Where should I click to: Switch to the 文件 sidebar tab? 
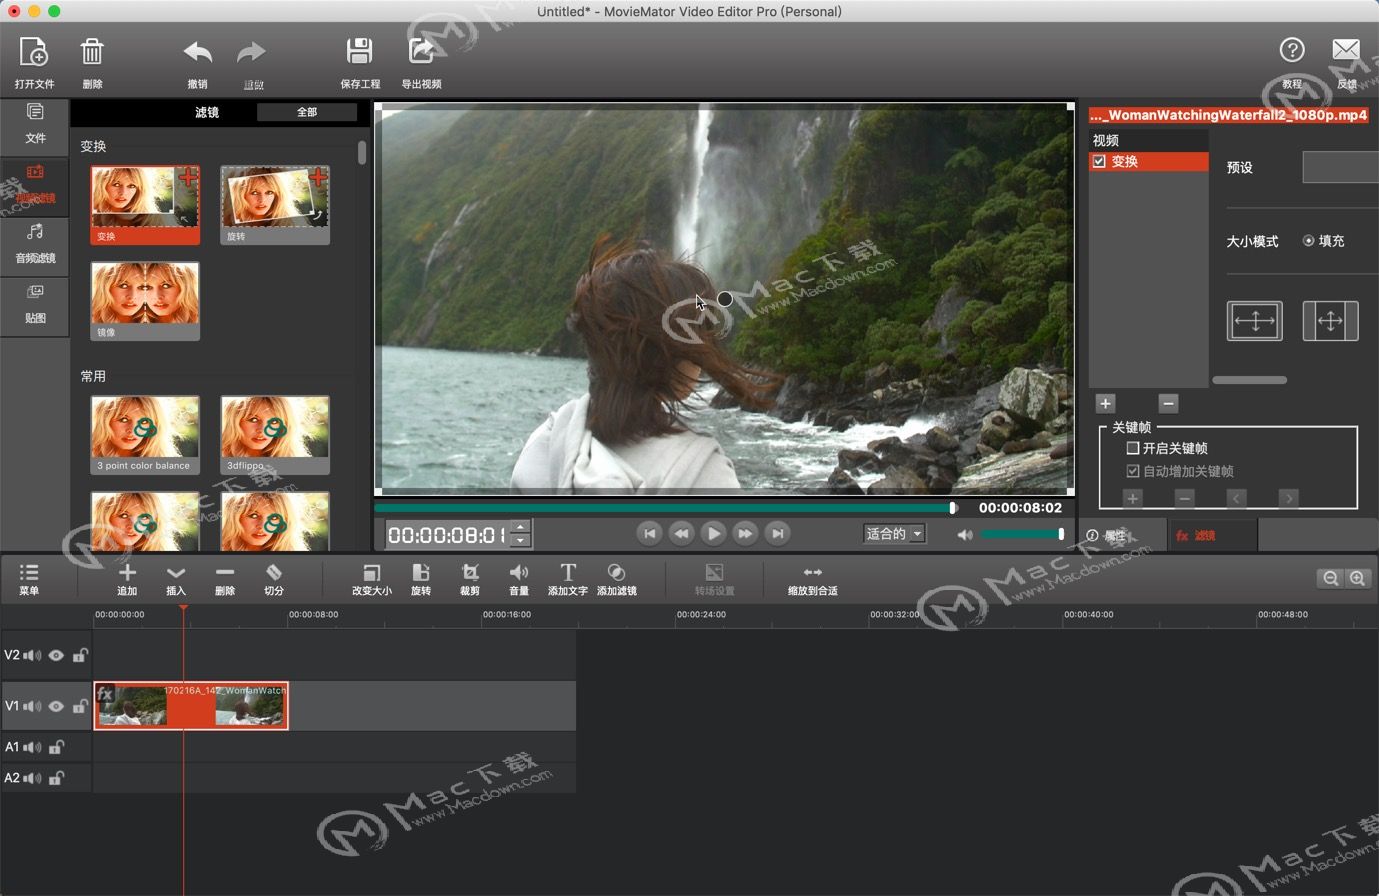click(35, 125)
